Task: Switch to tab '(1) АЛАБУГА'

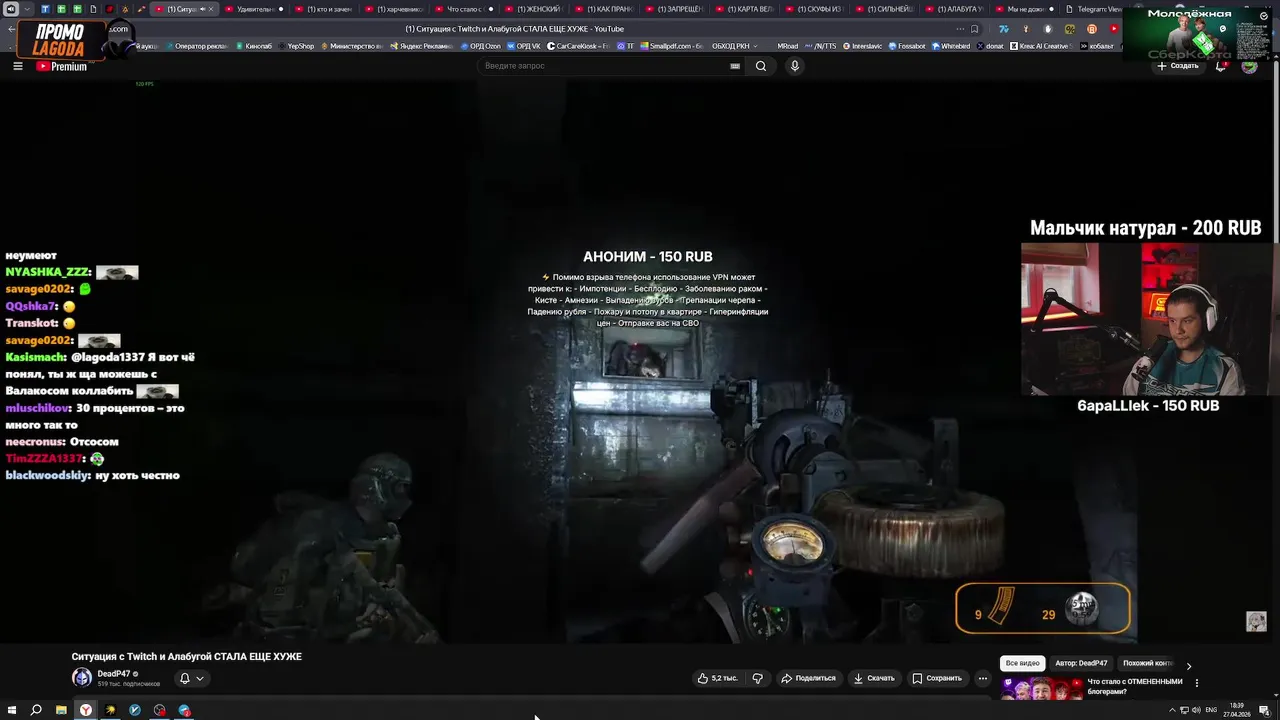Action: click(954, 9)
